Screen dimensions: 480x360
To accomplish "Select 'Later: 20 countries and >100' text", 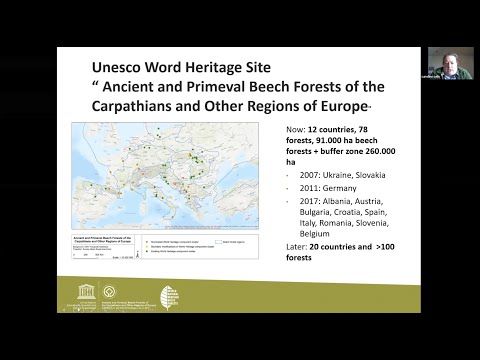I will coord(340,247).
